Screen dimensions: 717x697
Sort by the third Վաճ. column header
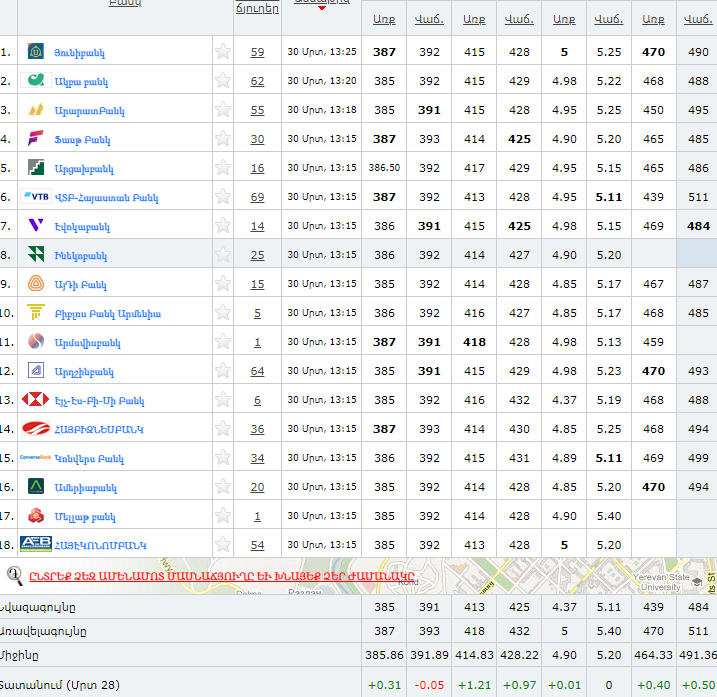pyautogui.click(x=609, y=20)
